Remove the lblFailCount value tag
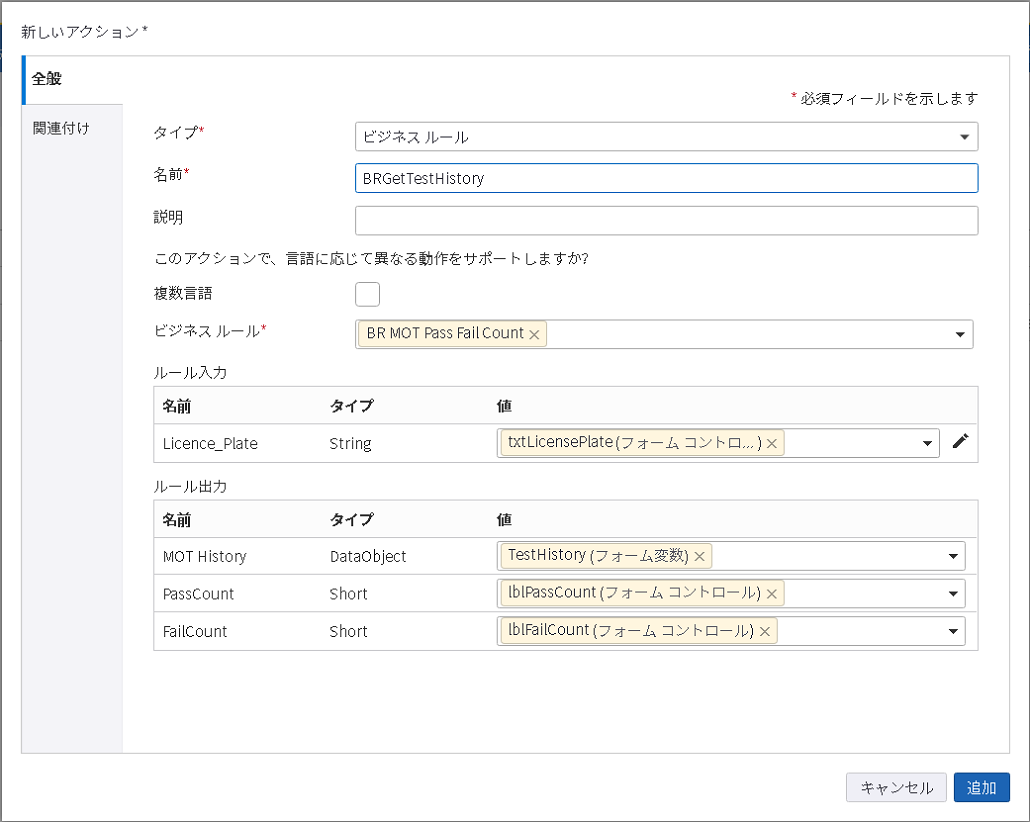Image resolution: width=1030 pixels, height=822 pixels. 764,631
